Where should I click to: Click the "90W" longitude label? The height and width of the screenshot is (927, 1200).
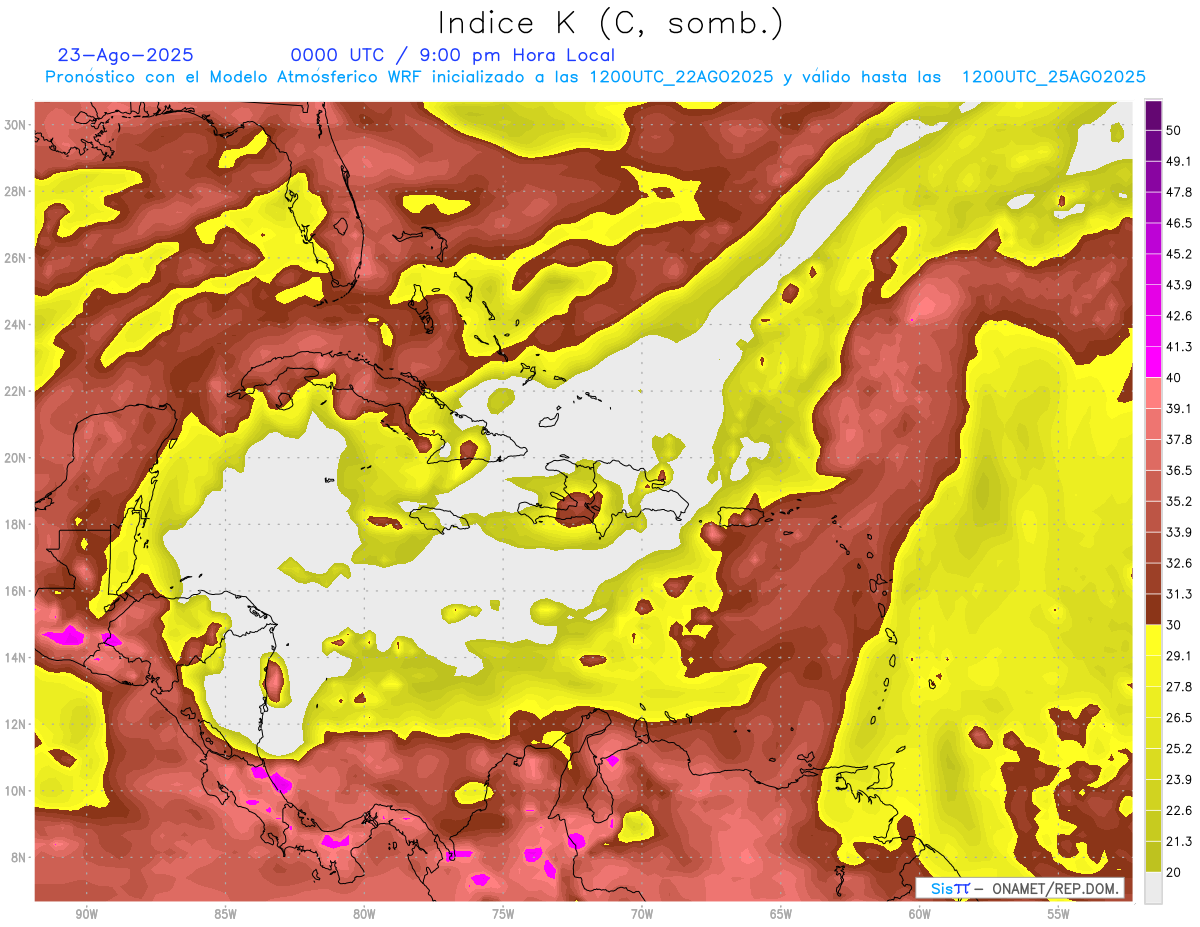point(86,914)
